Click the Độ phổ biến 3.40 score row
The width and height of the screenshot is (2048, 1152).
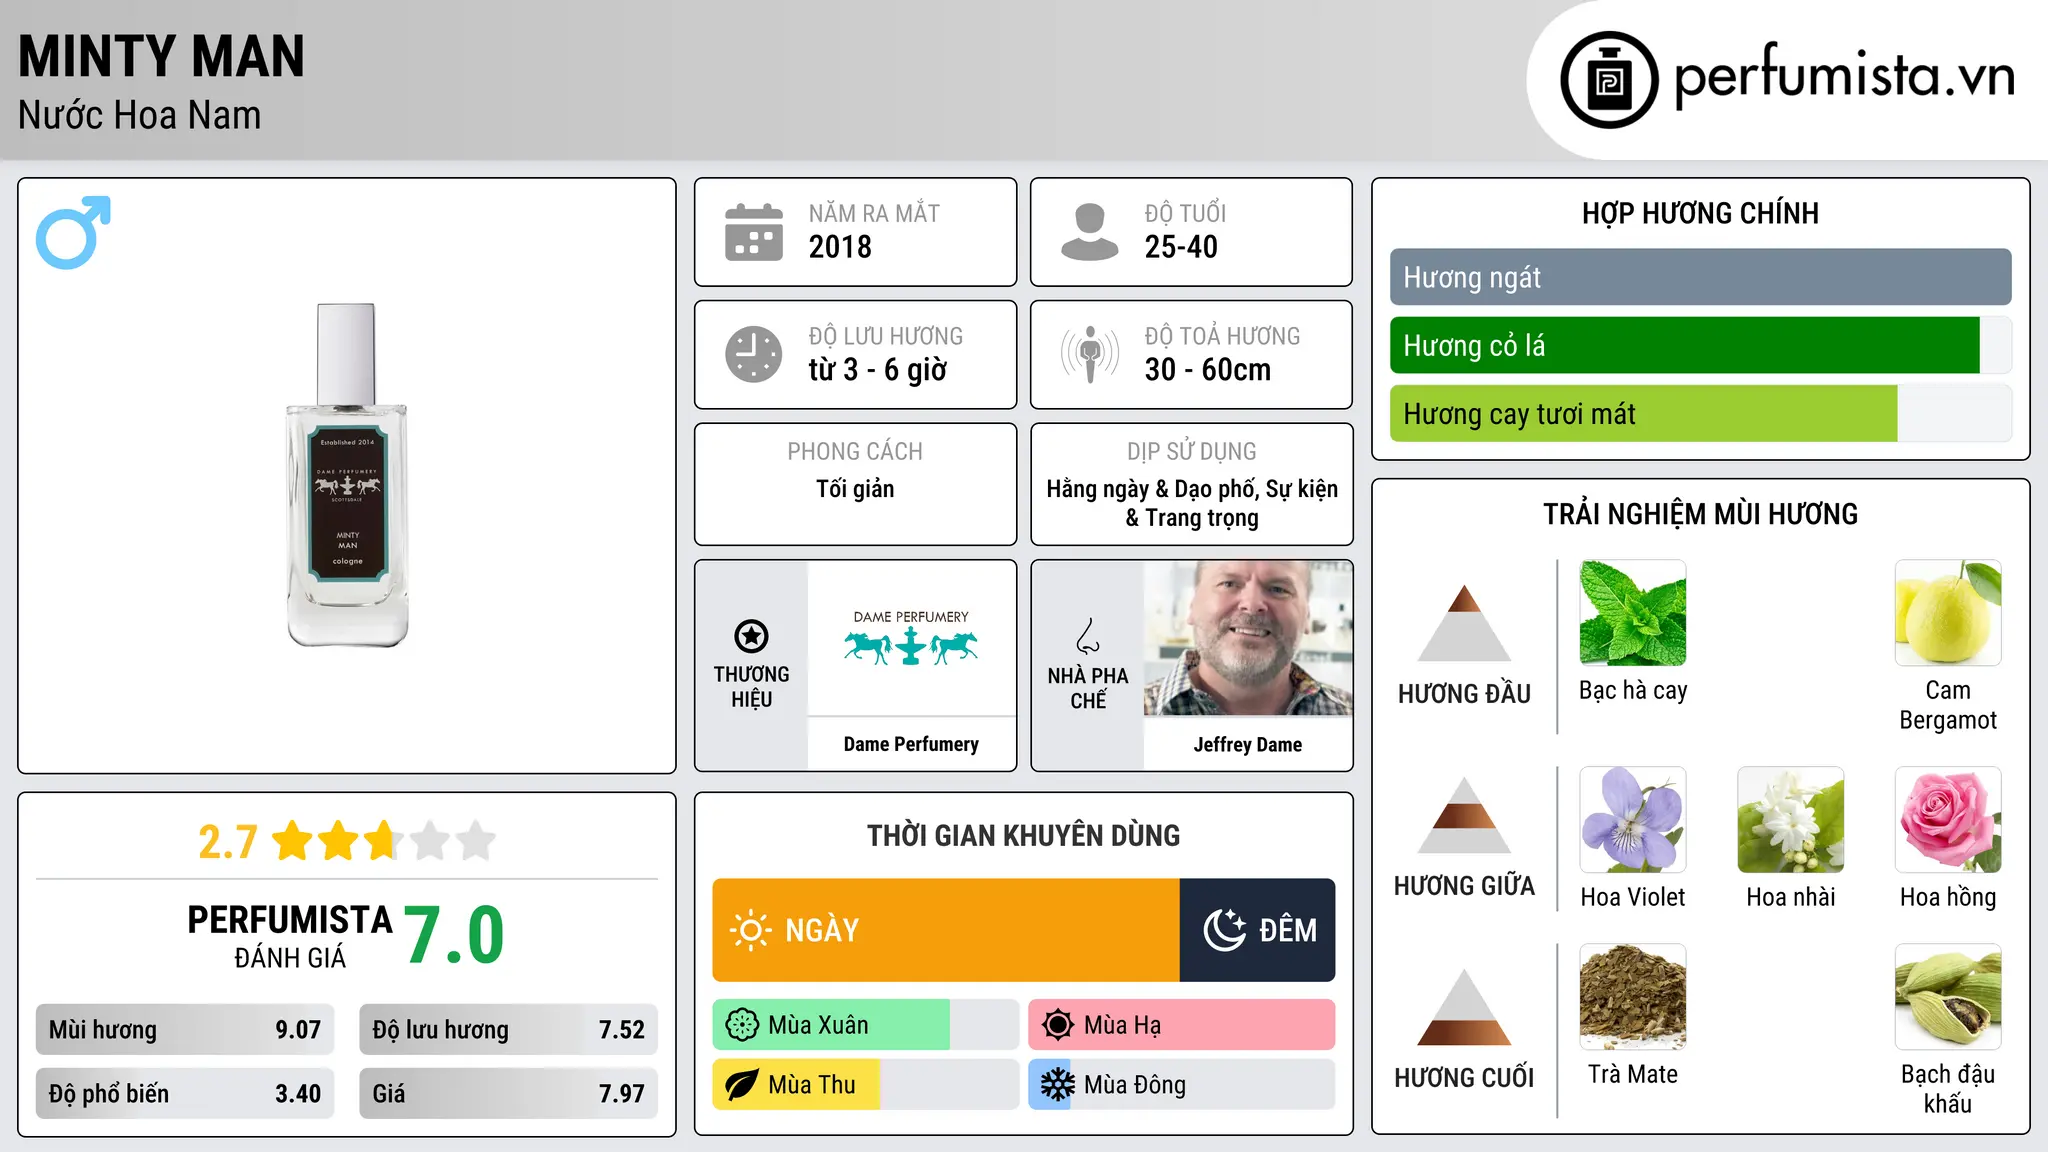pyautogui.click(x=185, y=1094)
